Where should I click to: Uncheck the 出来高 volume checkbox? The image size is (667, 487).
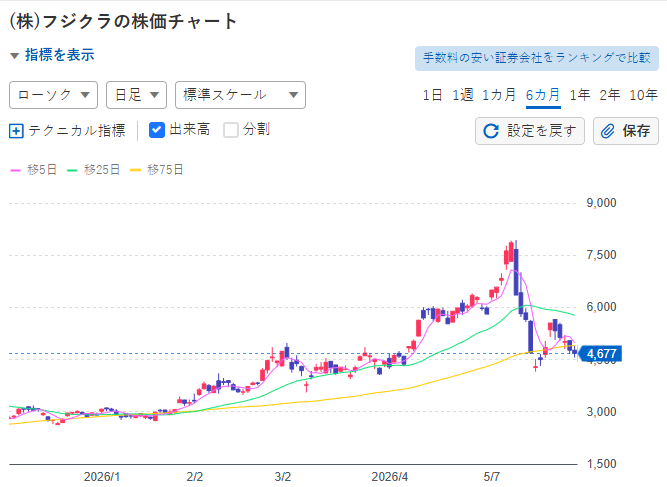[157, 130]
